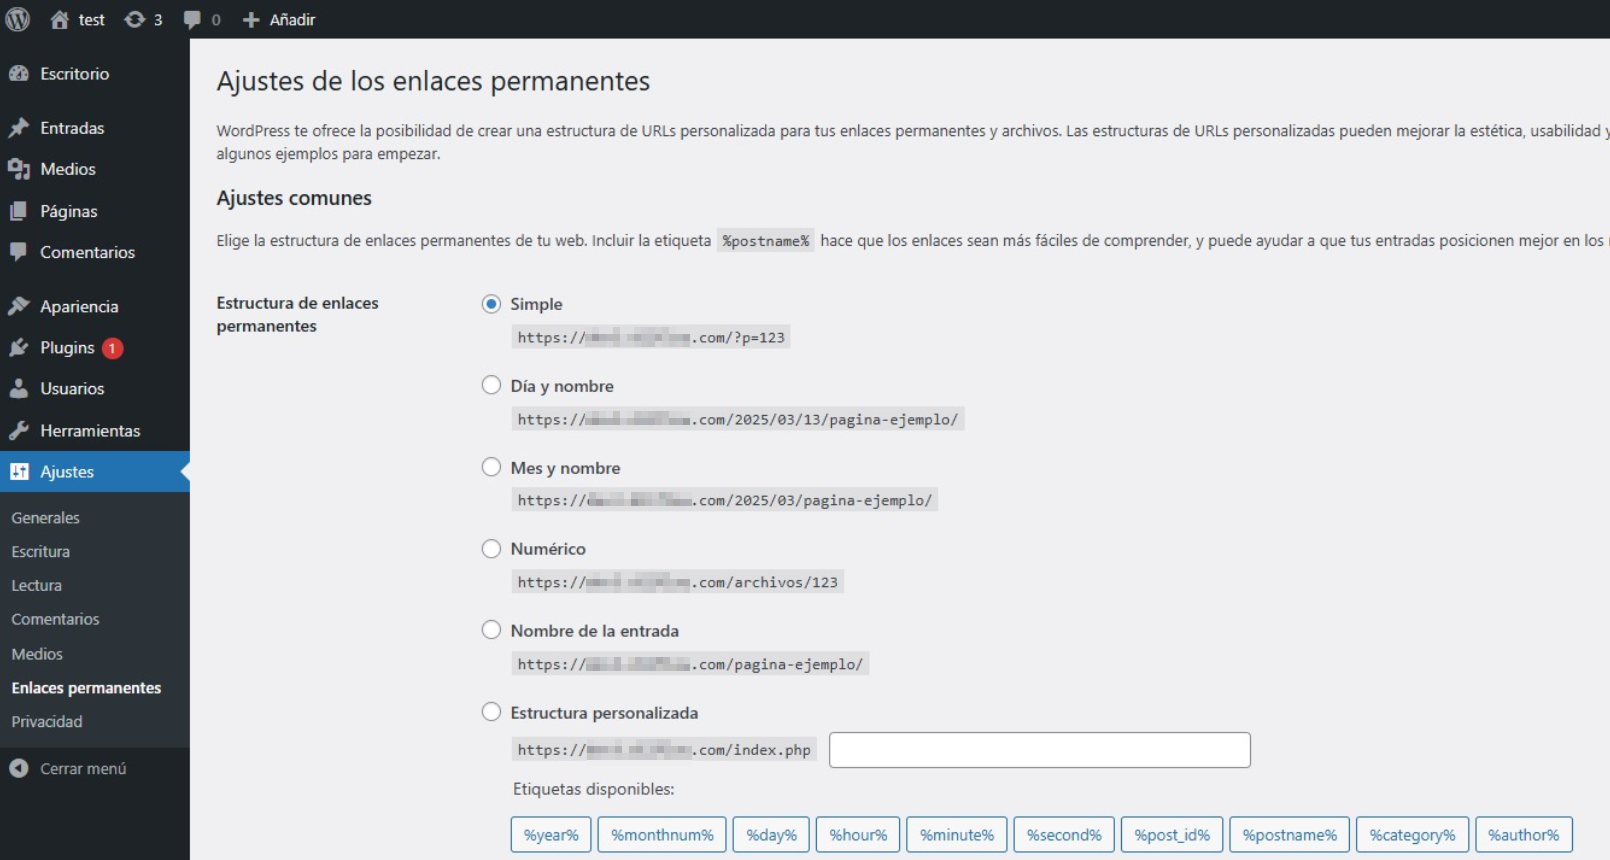Click the home icon next to test

pos(60,19)
